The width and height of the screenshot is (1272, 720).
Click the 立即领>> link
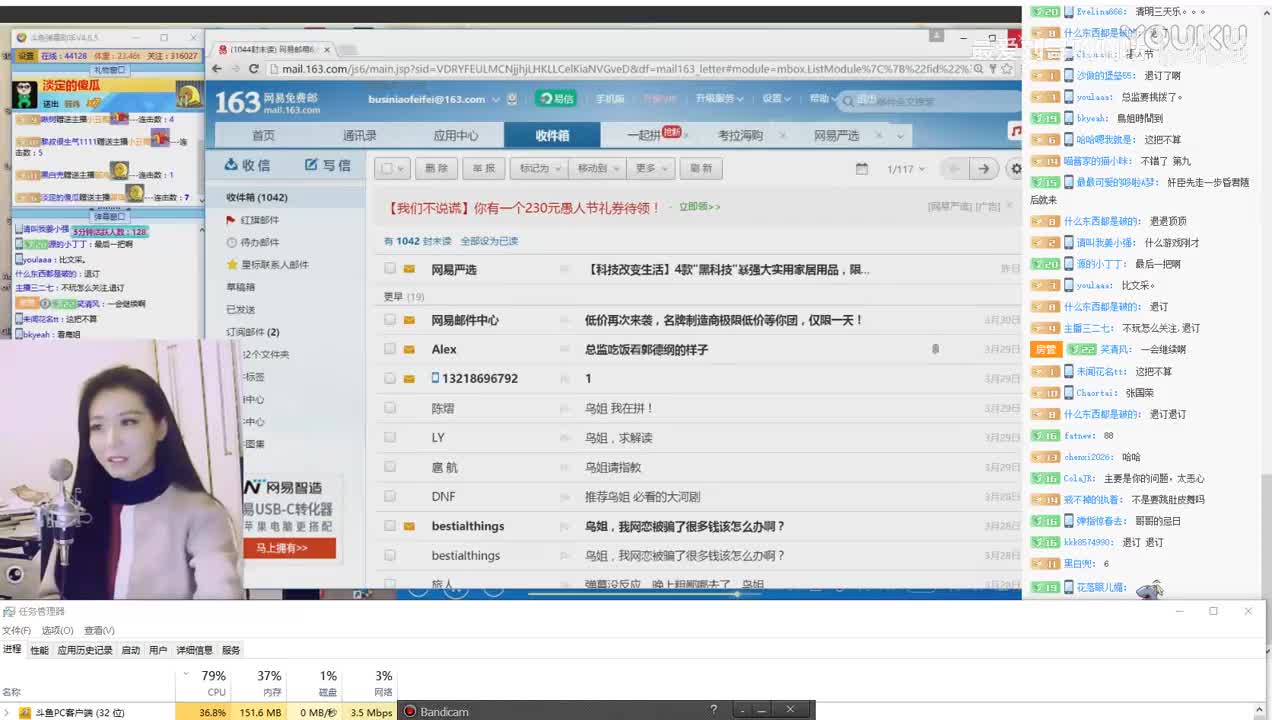point(699,207)
